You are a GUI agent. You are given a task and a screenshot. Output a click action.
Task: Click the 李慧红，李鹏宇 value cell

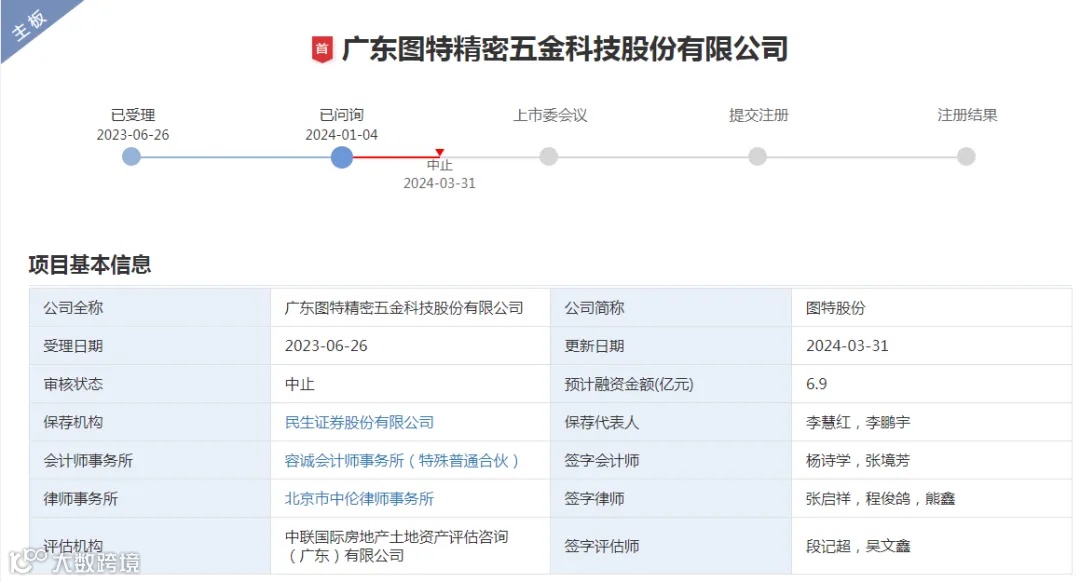pyautogui.click(x=932, y=422)
